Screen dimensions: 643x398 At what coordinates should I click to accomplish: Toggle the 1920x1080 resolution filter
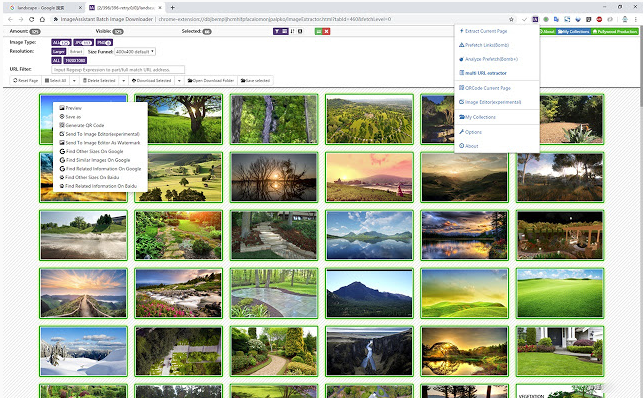[75, 60]
